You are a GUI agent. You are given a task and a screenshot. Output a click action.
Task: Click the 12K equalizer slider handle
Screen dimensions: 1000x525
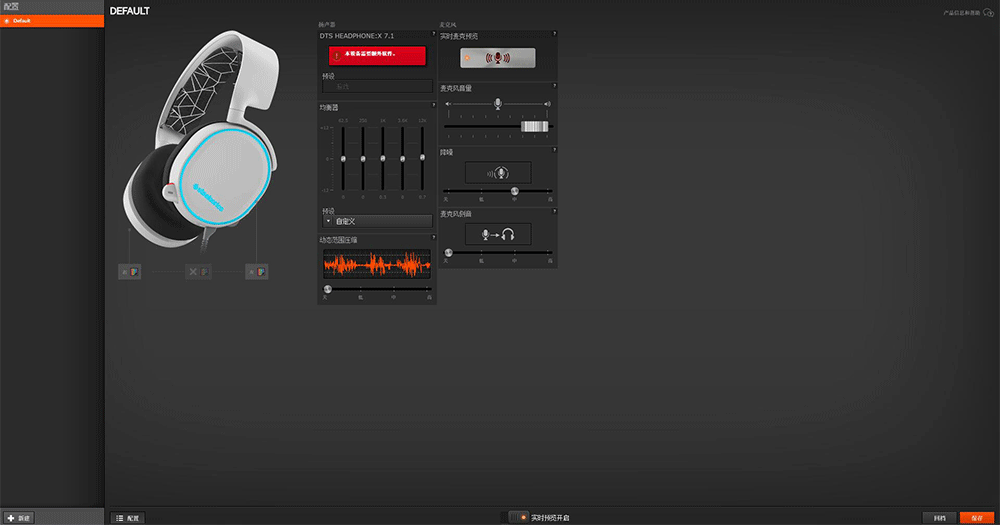422,157
